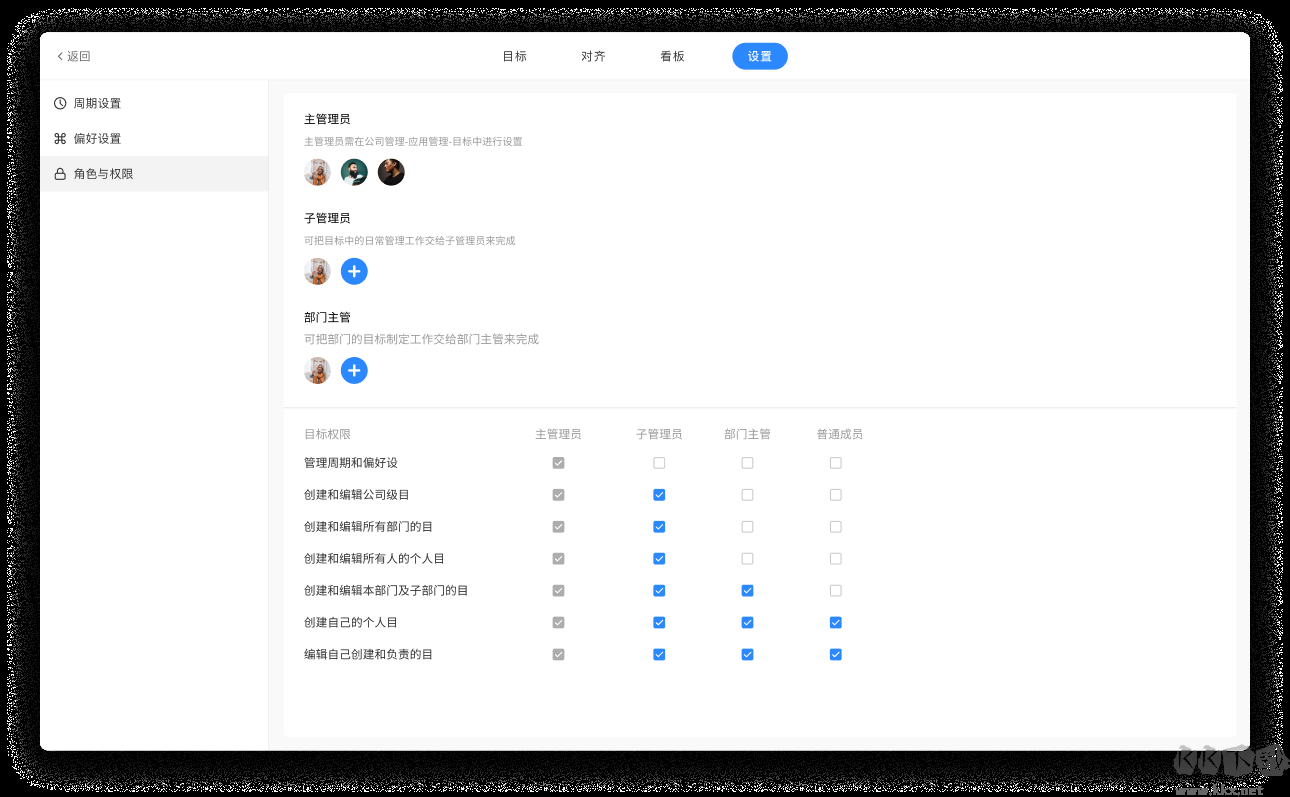Toggle 创建和编辑所有人的个人目 for 主管理员
The height and width of the screenshot is (797, 1290).
pos(559,559)
